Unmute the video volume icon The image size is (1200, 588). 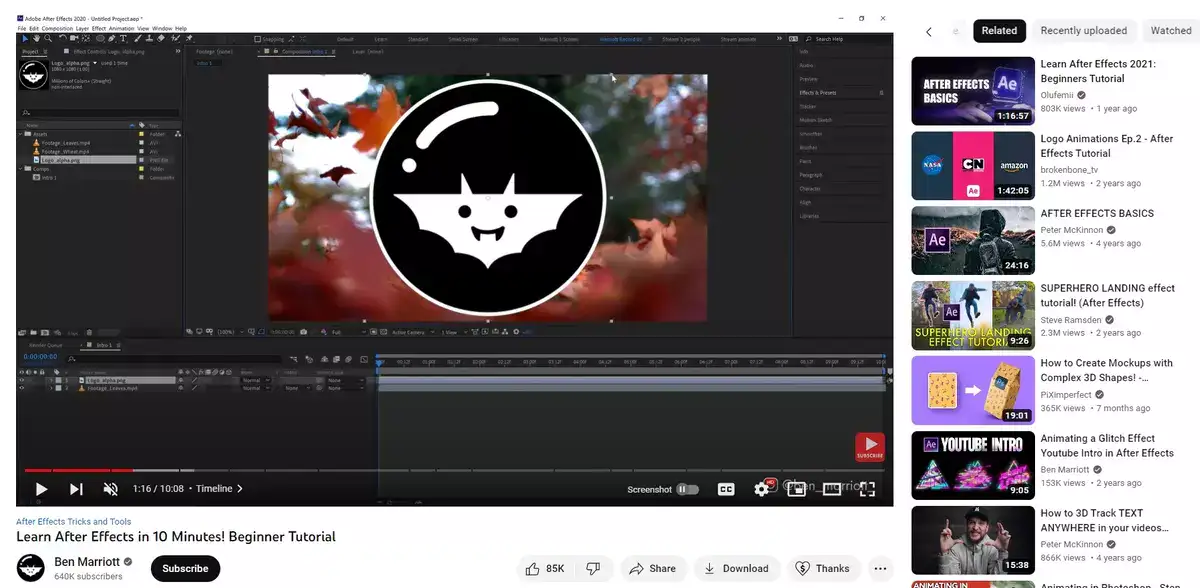111,489
